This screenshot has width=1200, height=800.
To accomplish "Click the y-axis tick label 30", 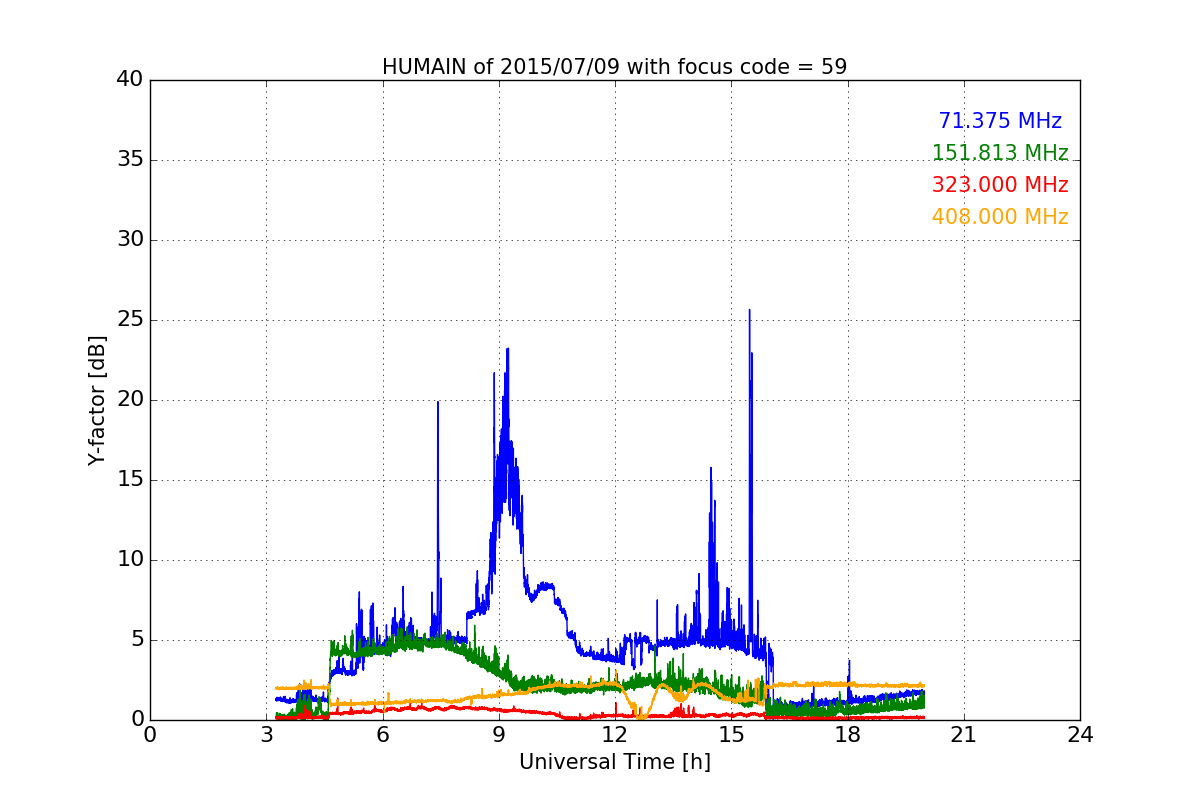I will click(x=130, y=240).
